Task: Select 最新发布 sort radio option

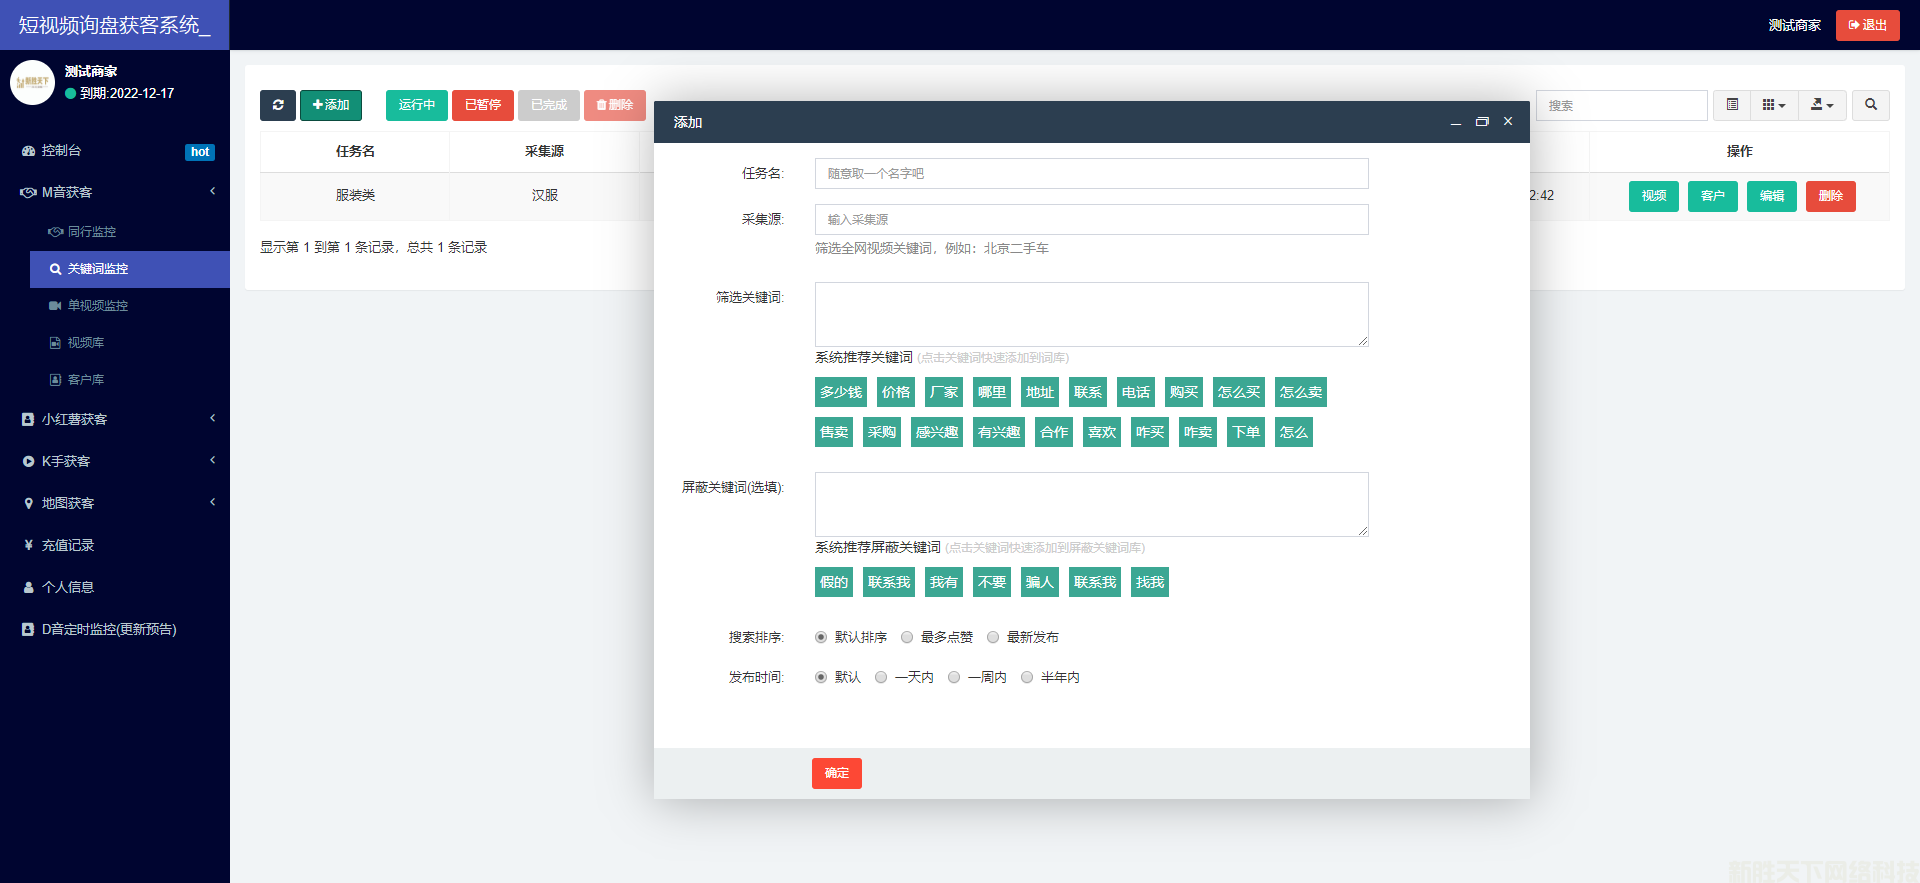Action: coord(993,637)
